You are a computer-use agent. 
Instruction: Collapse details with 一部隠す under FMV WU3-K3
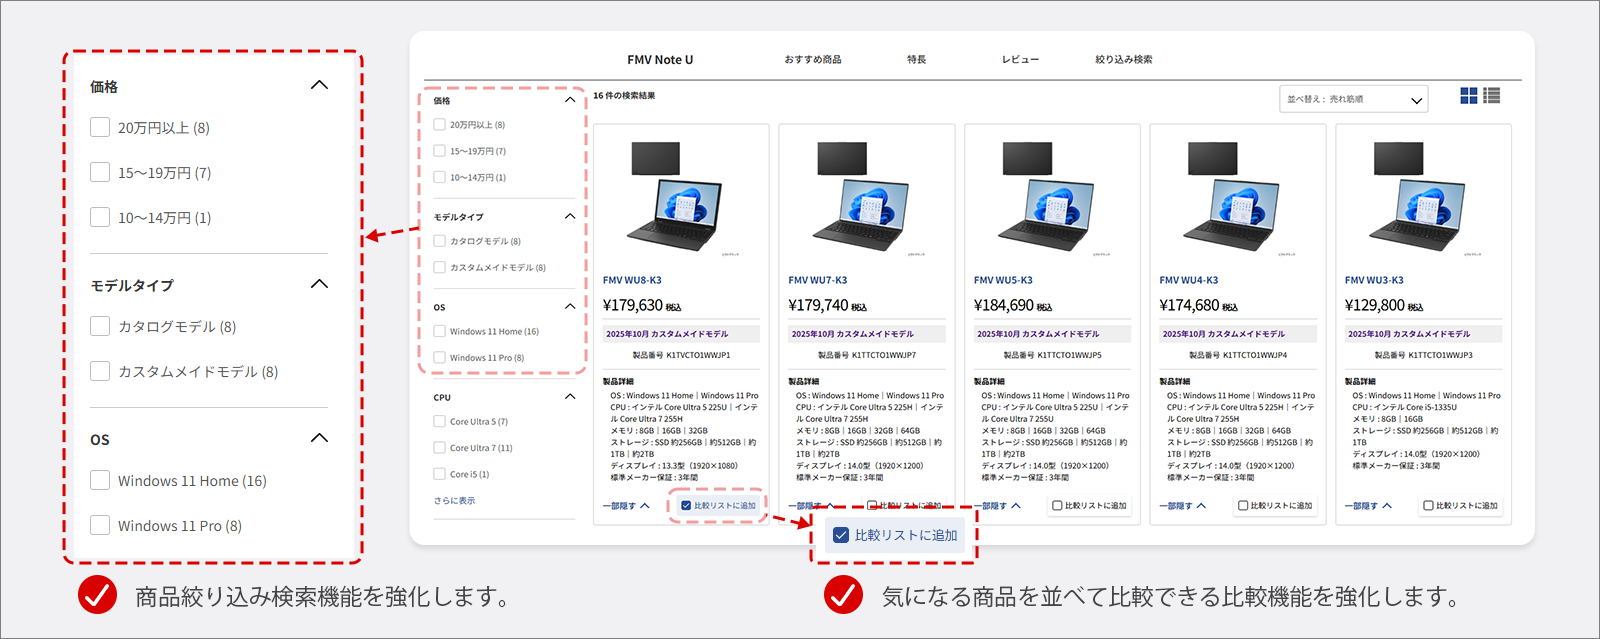(1368, 506)
